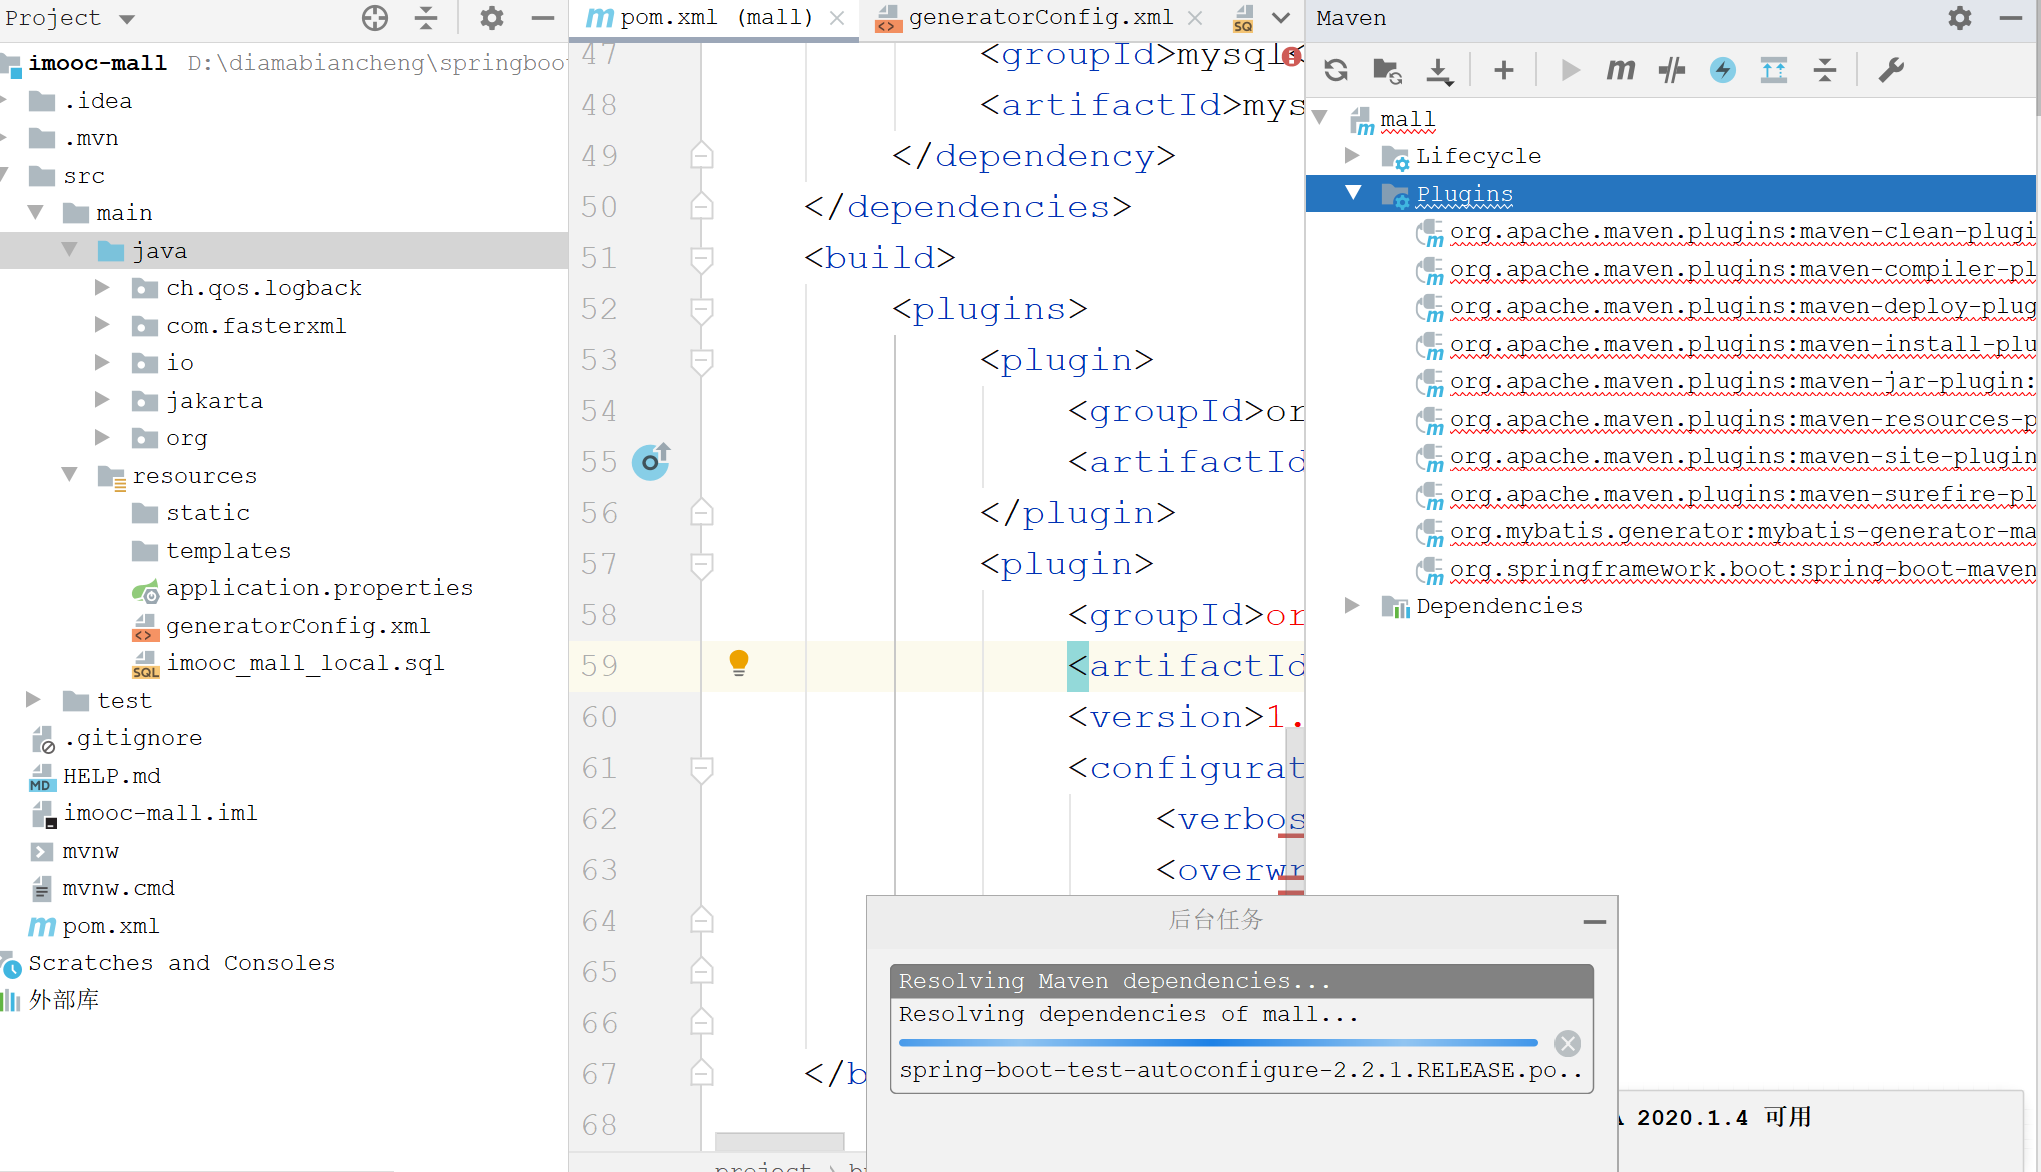The height and width of the screenshot is (1172, 2041).
Task: Click gutter override icon on line 55
Action: [x=651, y=461]
